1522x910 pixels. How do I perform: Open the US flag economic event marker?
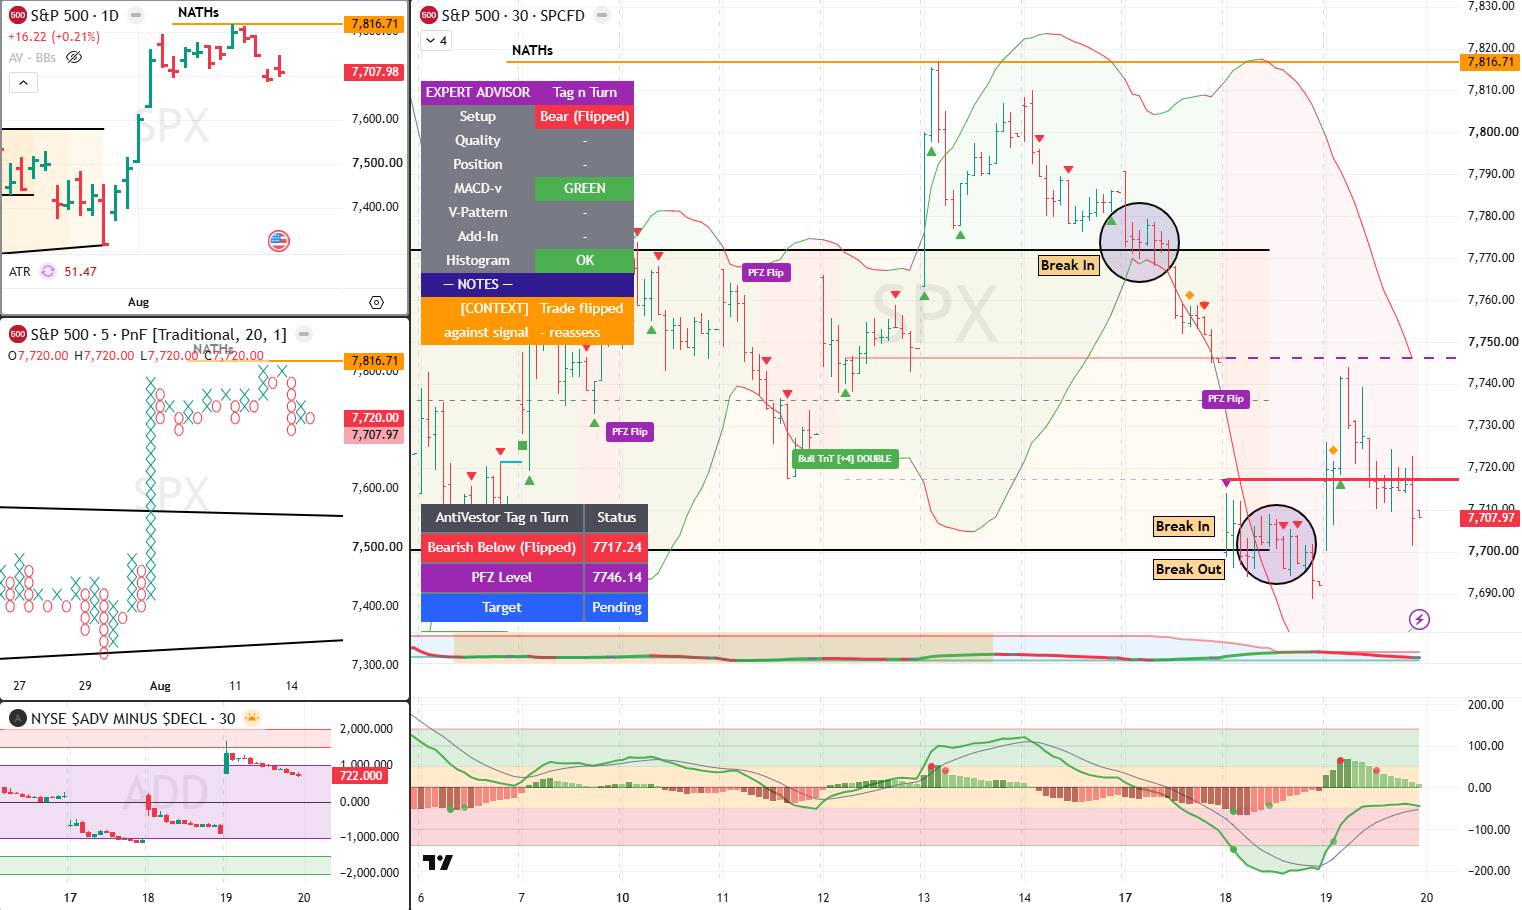click(x=279, y=240)
